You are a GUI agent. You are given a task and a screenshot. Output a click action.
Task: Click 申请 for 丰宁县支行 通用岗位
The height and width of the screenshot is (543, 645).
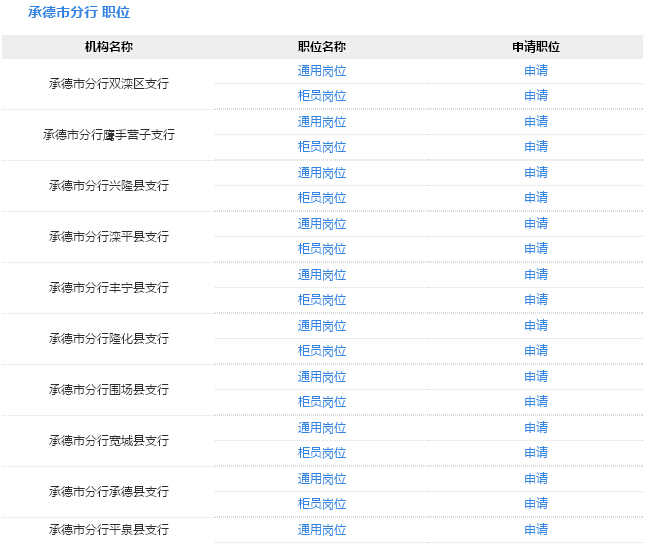click(x=536, y=275)
